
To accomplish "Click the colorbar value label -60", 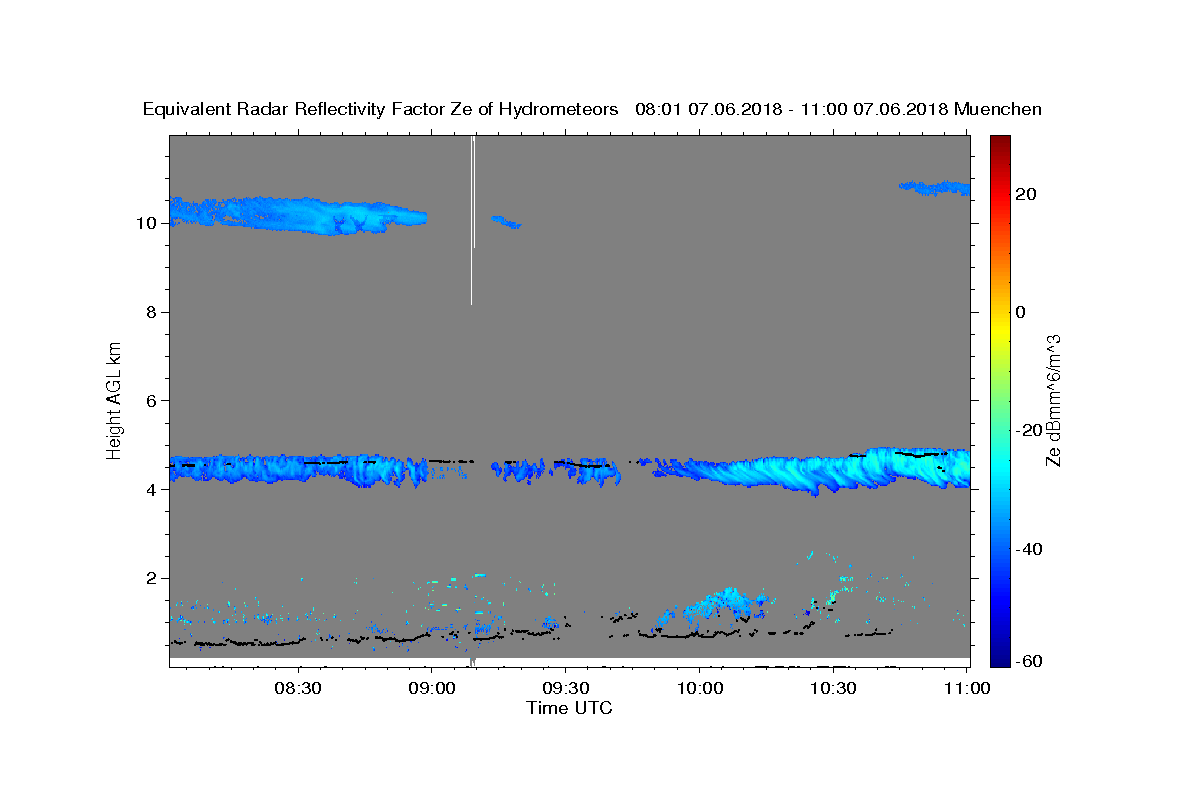I will click(x=1028, y=661).
